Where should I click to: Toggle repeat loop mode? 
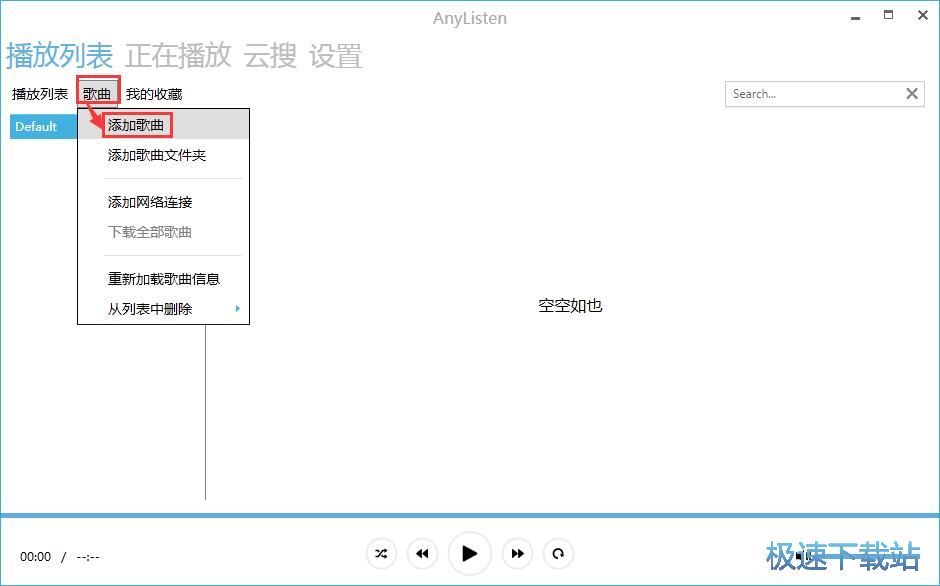[558, 554]
